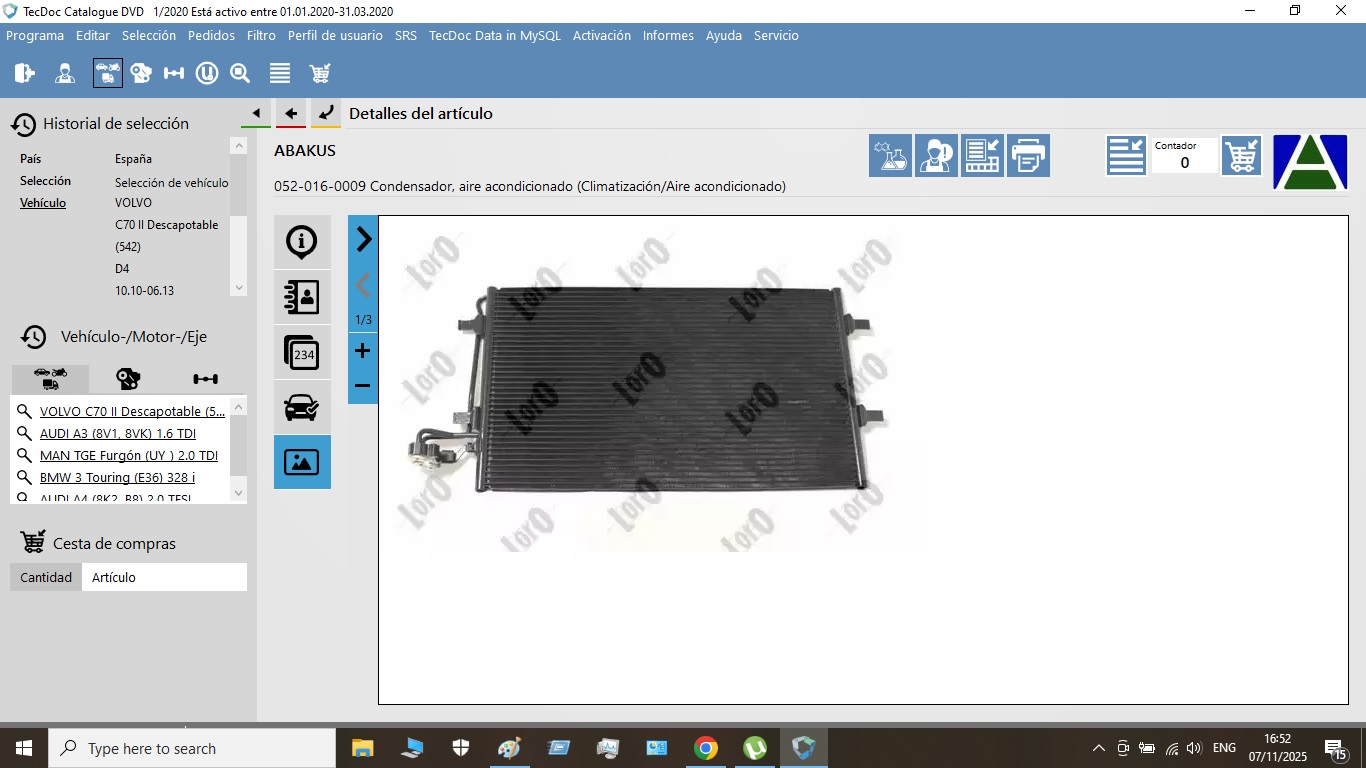Screen dimensions: 1366x768
Task: Click the condenser product image
Action: [x=660, y=390]
